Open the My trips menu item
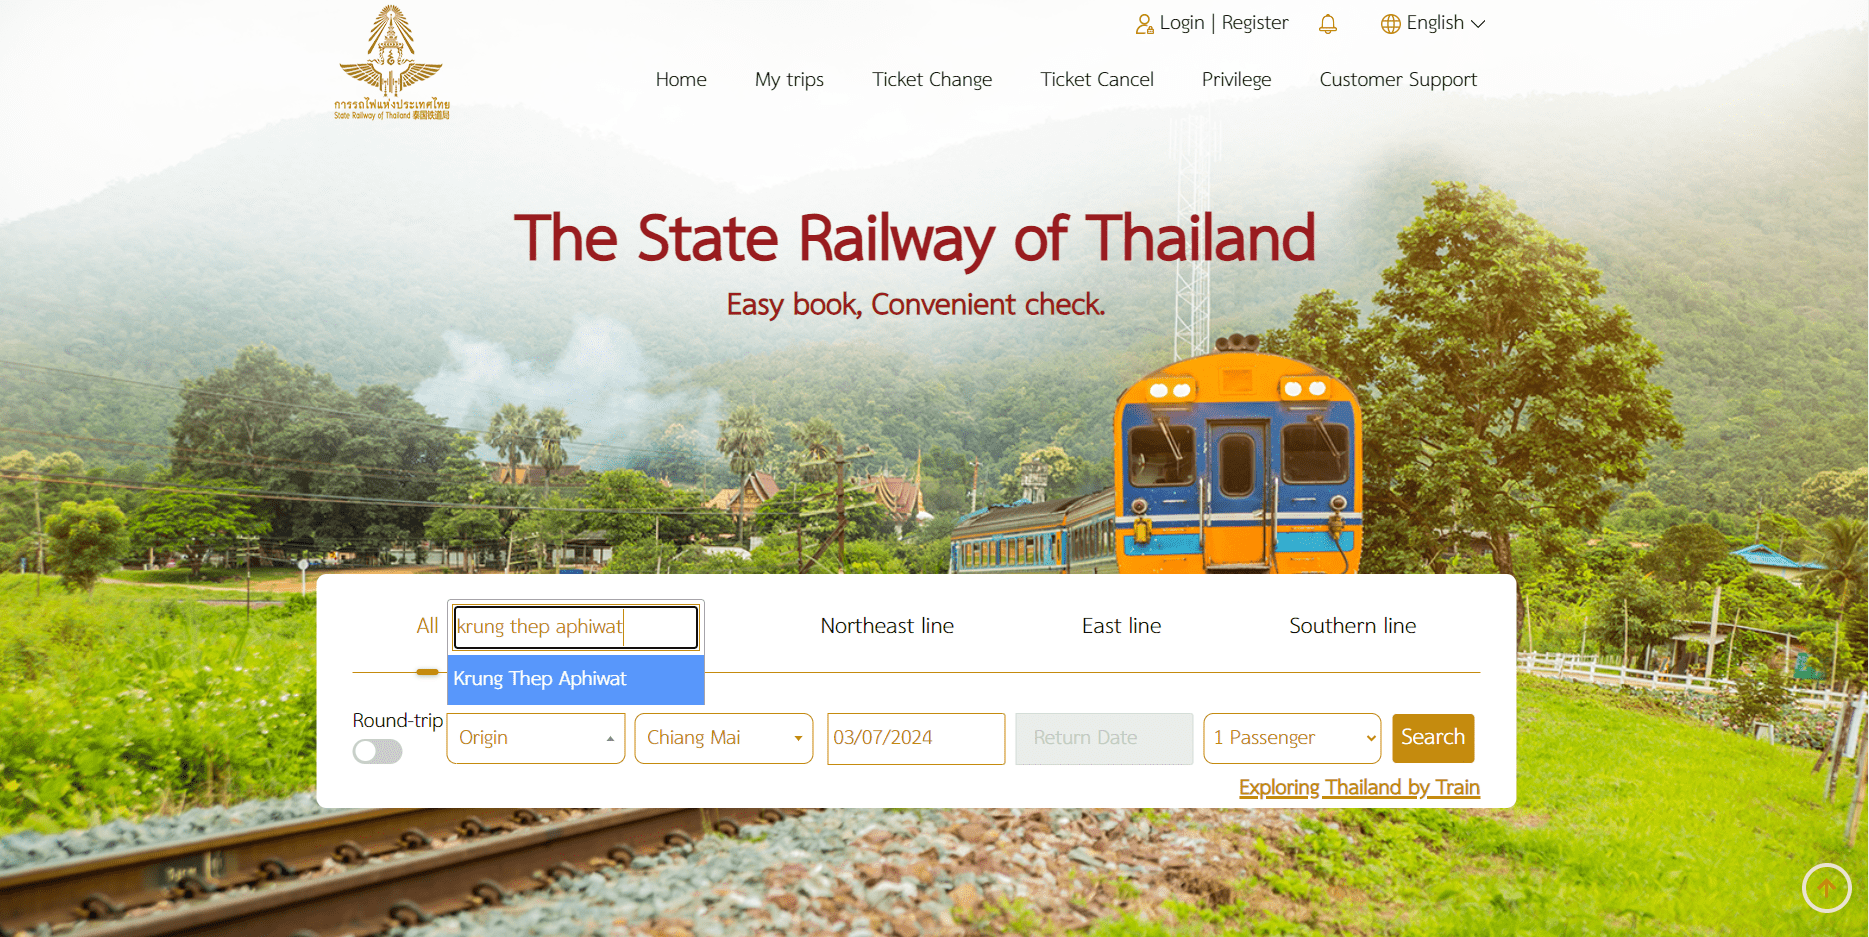The image size is (1869, 937). [x=789, y=80]
